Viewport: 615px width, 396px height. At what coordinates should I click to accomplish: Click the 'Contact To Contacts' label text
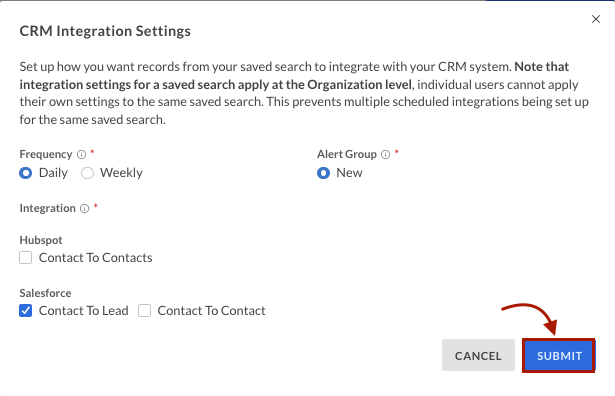[x=95, y=258]
